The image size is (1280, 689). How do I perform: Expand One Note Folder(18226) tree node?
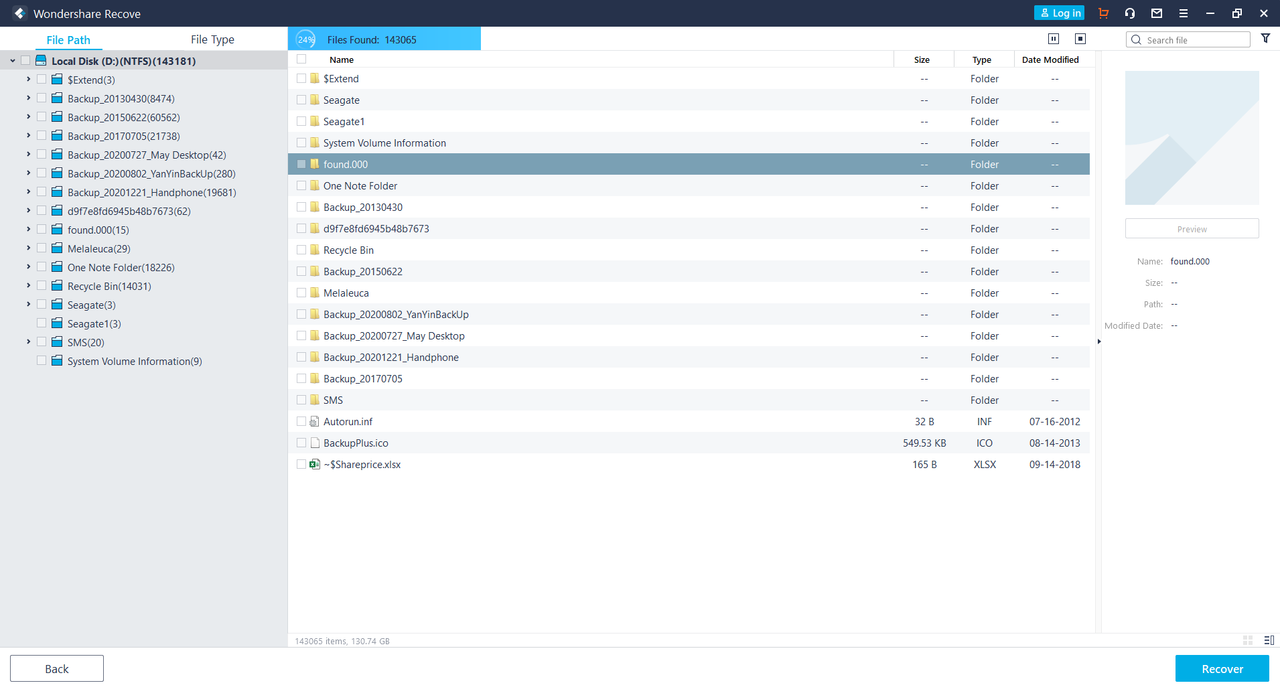tap(28, 267)
